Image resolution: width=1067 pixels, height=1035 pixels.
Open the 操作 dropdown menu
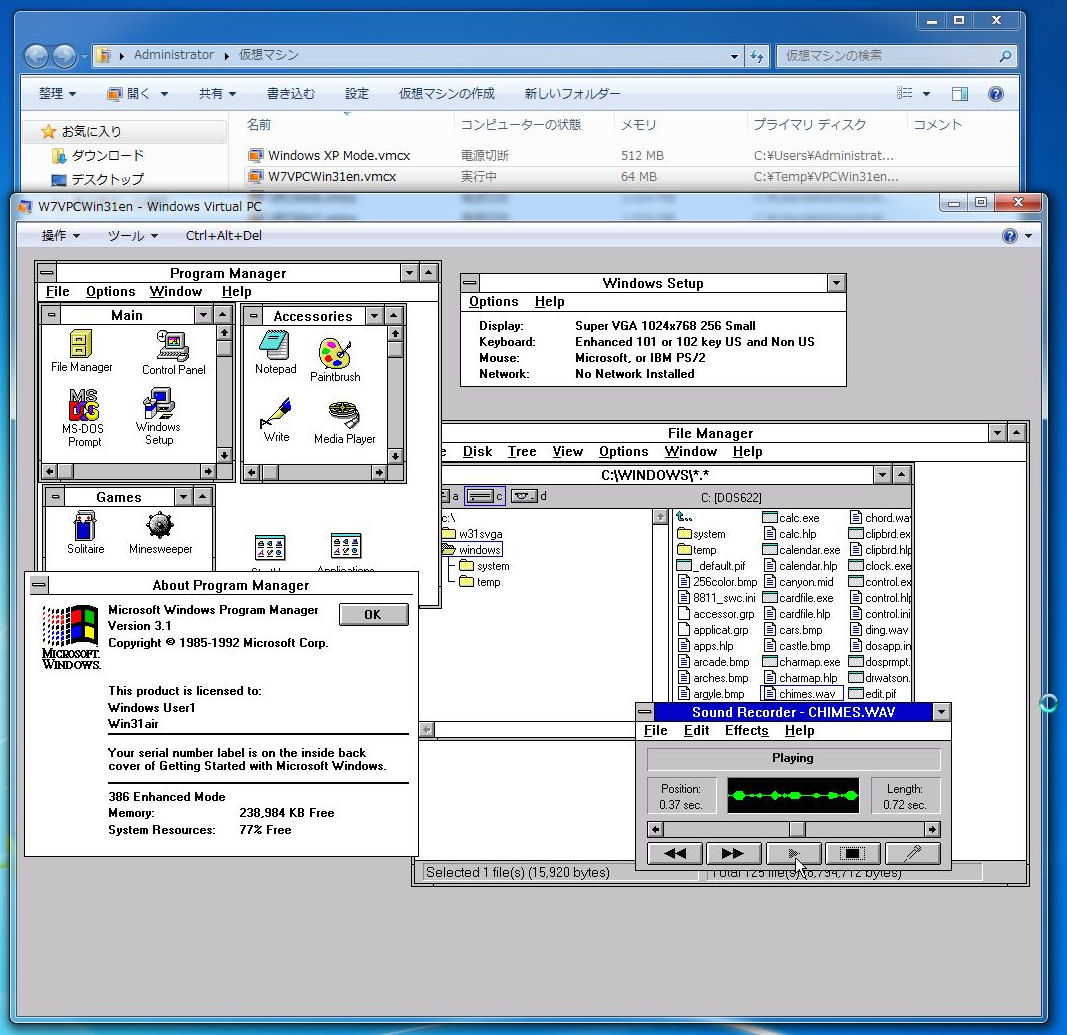click(61, 236)
